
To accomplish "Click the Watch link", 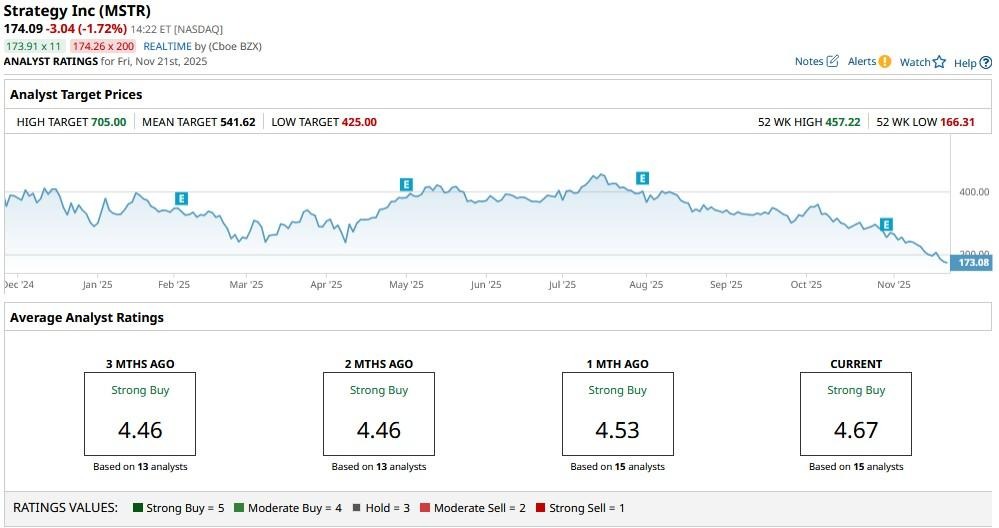I will click(915, 62).
